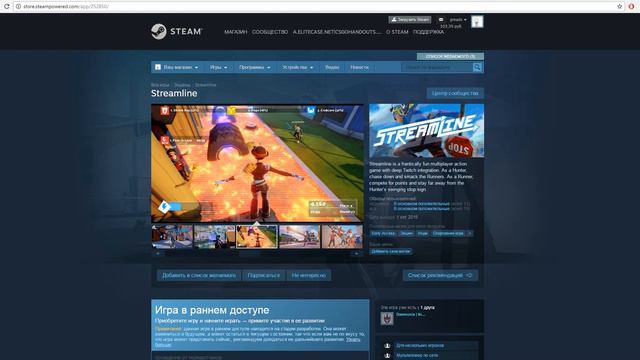Open the wishlist button (Список желаемого)

click(x=450, y=56)
